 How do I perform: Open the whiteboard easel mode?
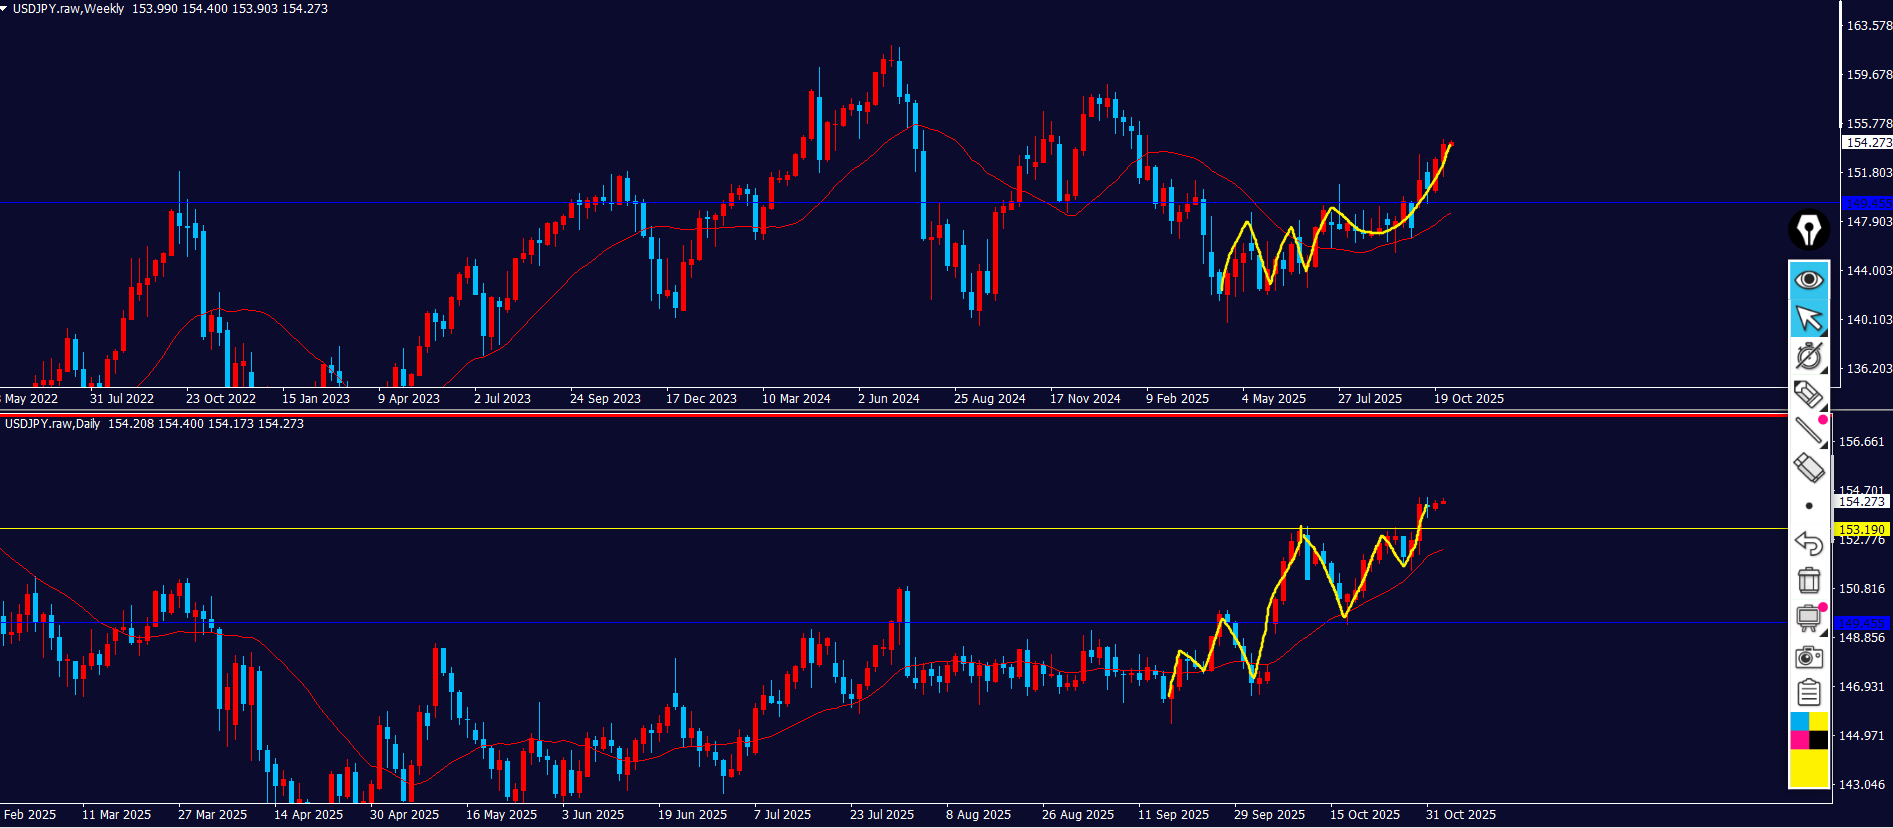[x=1808, y=618]
